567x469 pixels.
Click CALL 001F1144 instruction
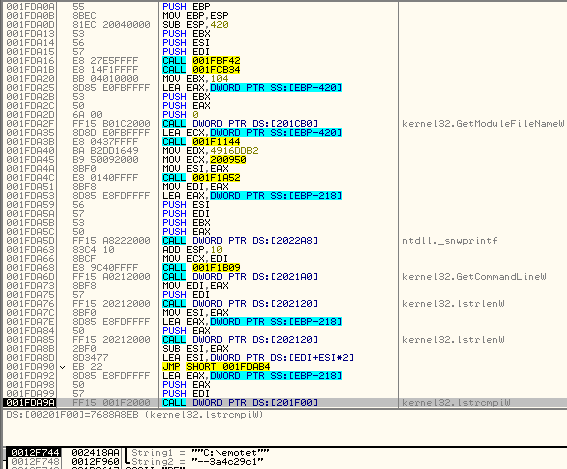[x=201, y=142]
